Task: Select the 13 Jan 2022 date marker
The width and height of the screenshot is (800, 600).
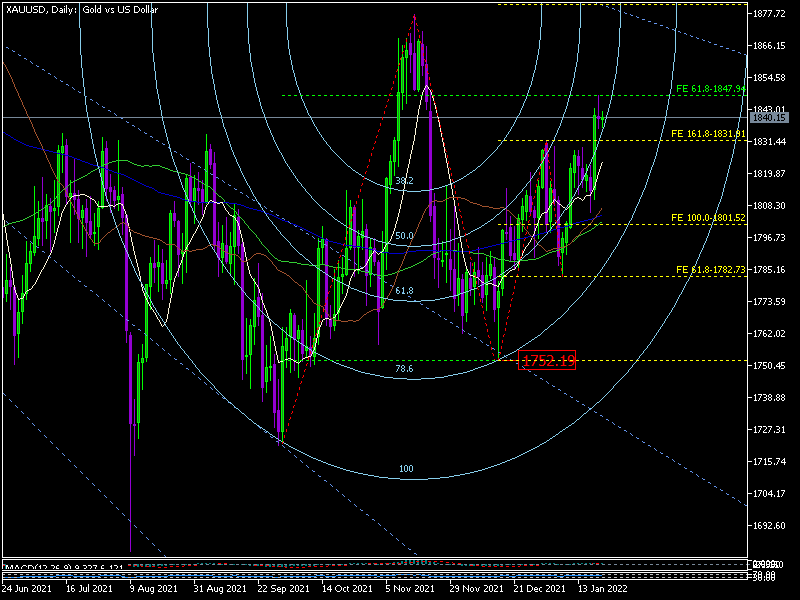Action: click(x=602, y=590)
